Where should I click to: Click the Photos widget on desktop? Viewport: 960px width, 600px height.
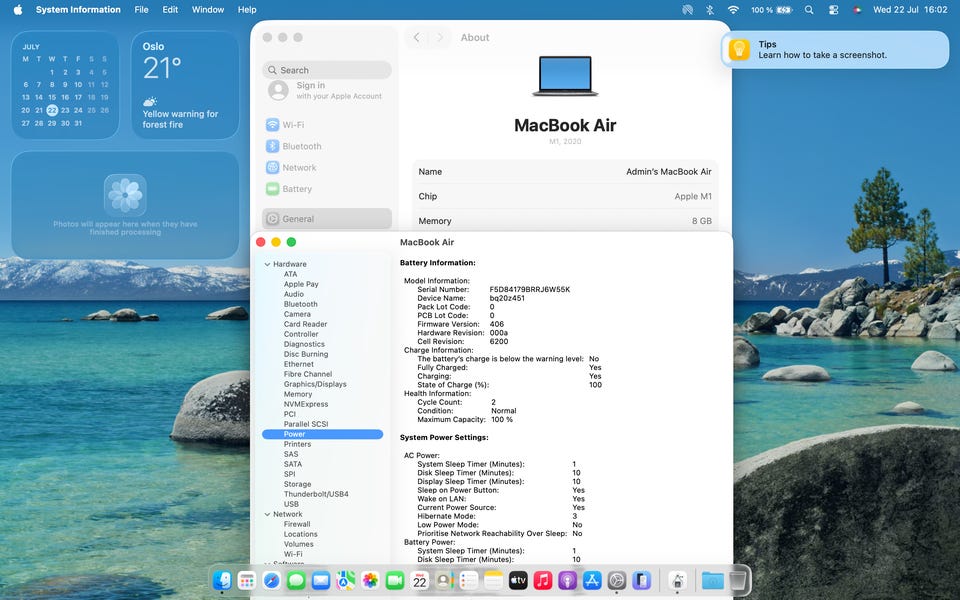[125, 205]
